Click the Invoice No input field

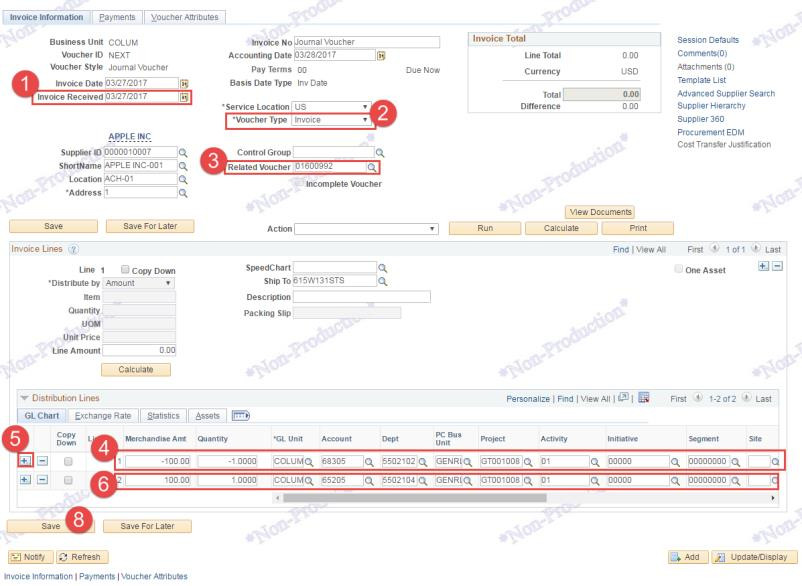(x=366, y=42)
